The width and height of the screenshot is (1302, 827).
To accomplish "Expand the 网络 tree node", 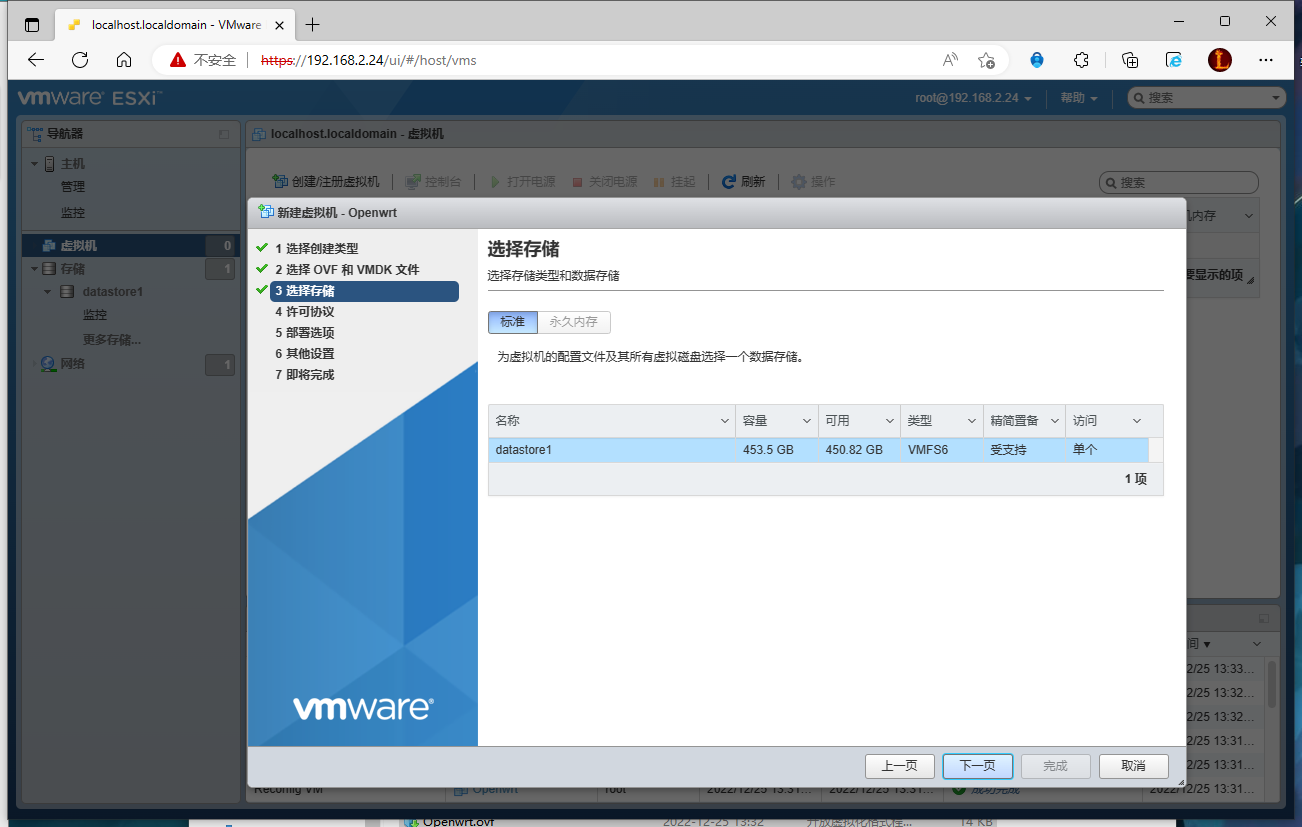I will (x=34, y=364).
